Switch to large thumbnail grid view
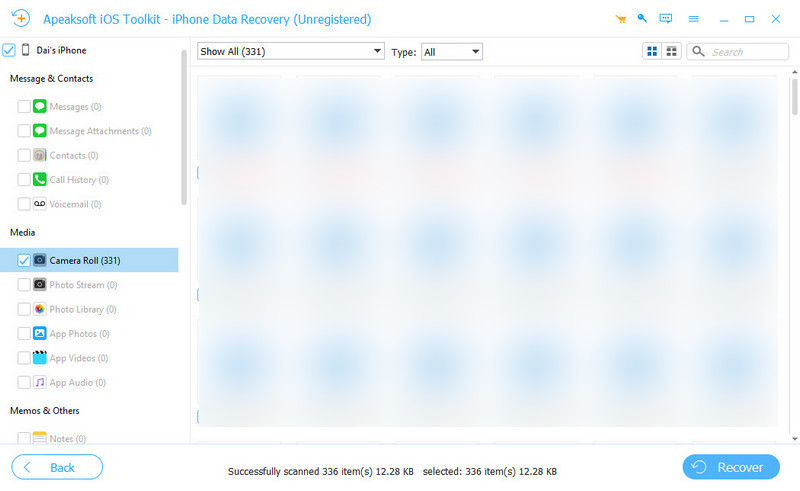This screenshot has height=491, width=800. pos(652,52)
